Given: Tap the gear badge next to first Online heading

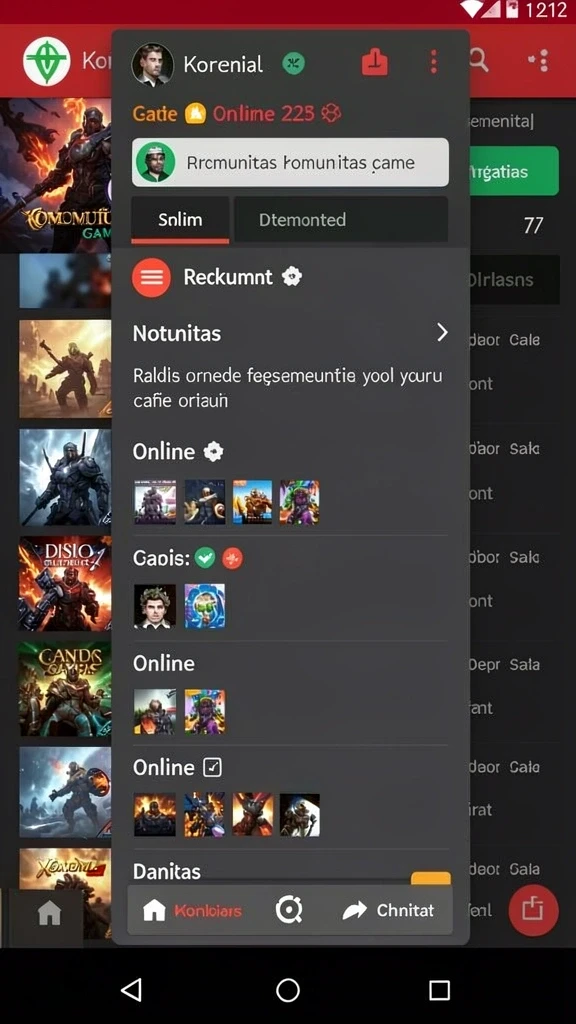Looking at the screenshot, I should click(214, 451).
